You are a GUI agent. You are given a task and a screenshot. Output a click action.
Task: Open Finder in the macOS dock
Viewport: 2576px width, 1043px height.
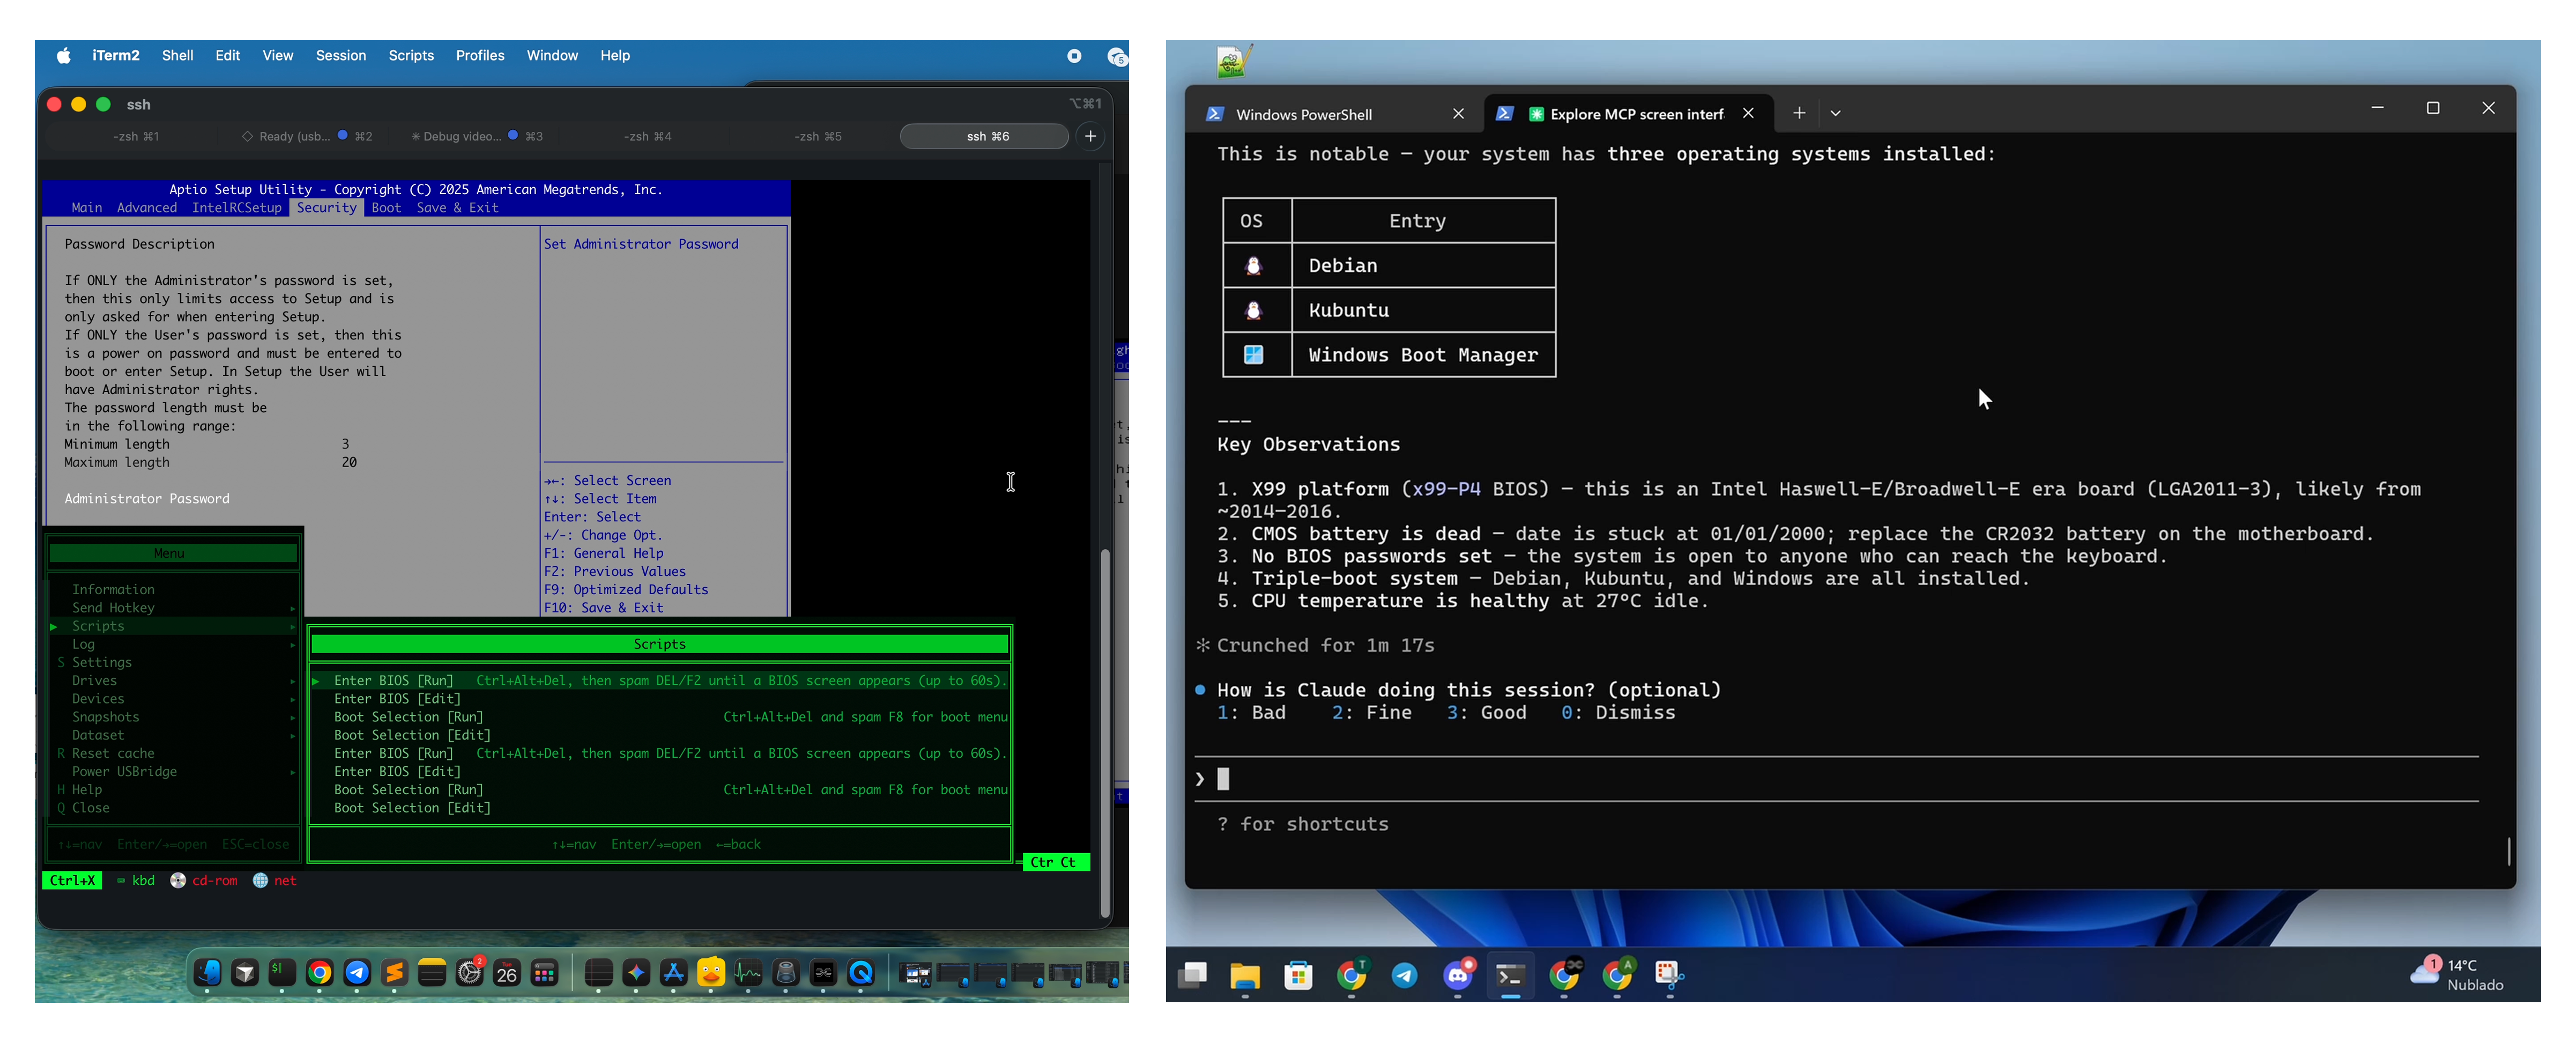click(x=208, y=972)
